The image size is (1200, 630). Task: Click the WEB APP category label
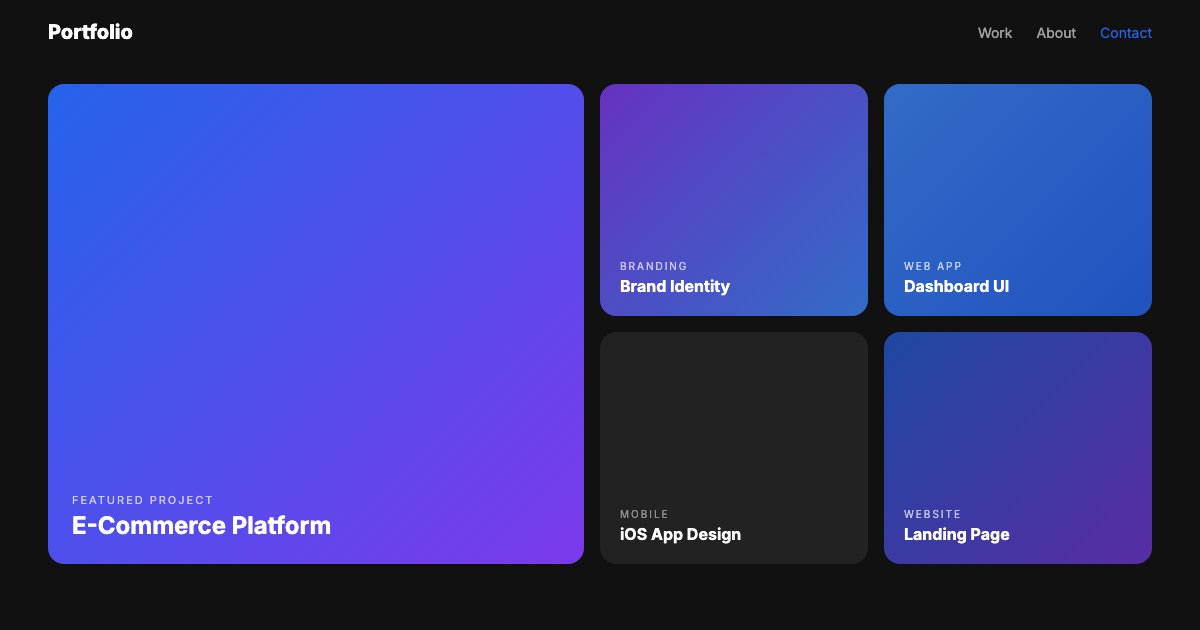(932, 266)
